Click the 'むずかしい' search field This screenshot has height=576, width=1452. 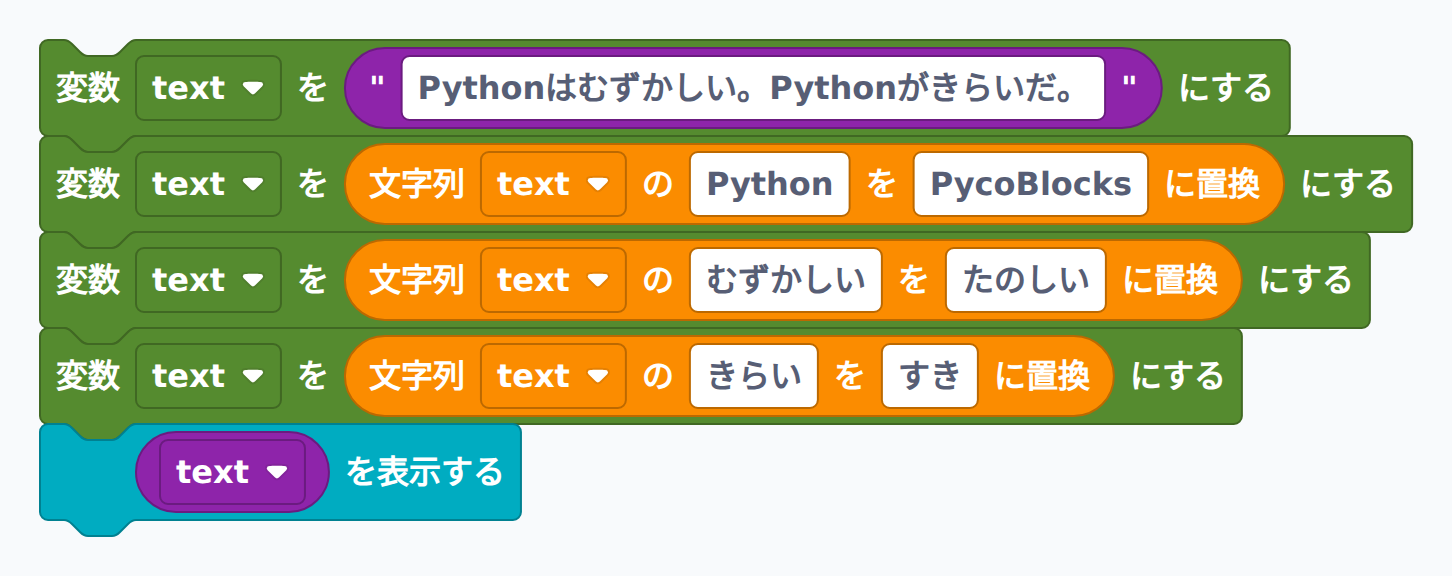point(786,280)
